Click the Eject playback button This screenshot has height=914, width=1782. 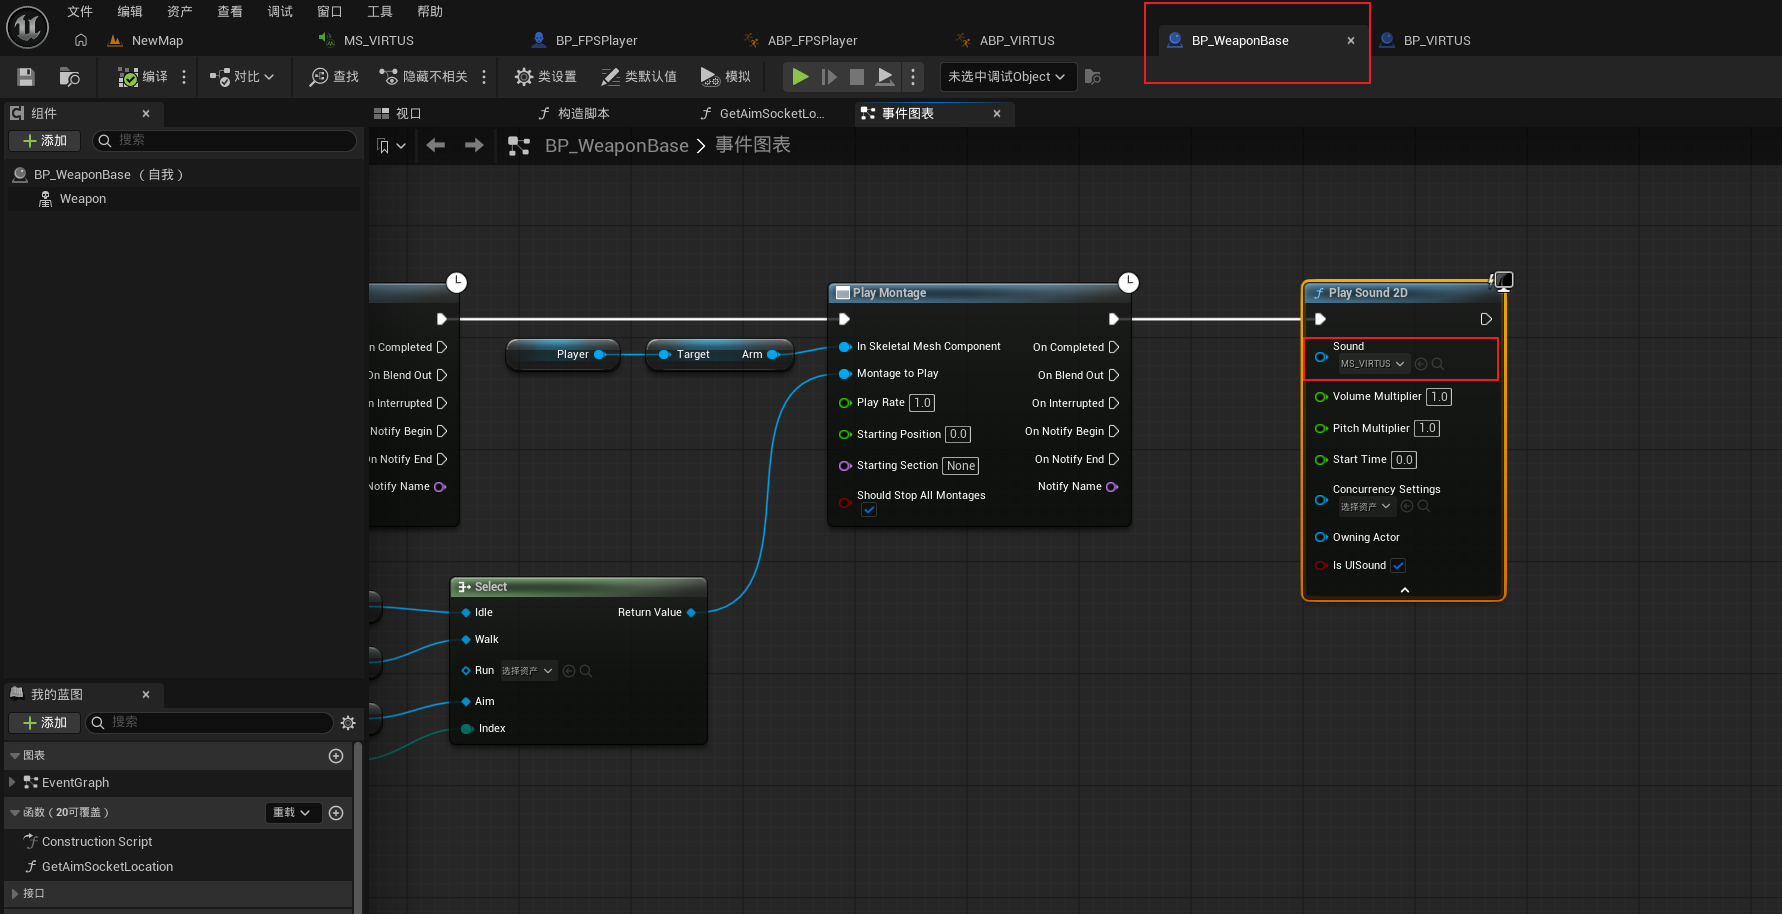pyautogui.click(x=885, y=76)
